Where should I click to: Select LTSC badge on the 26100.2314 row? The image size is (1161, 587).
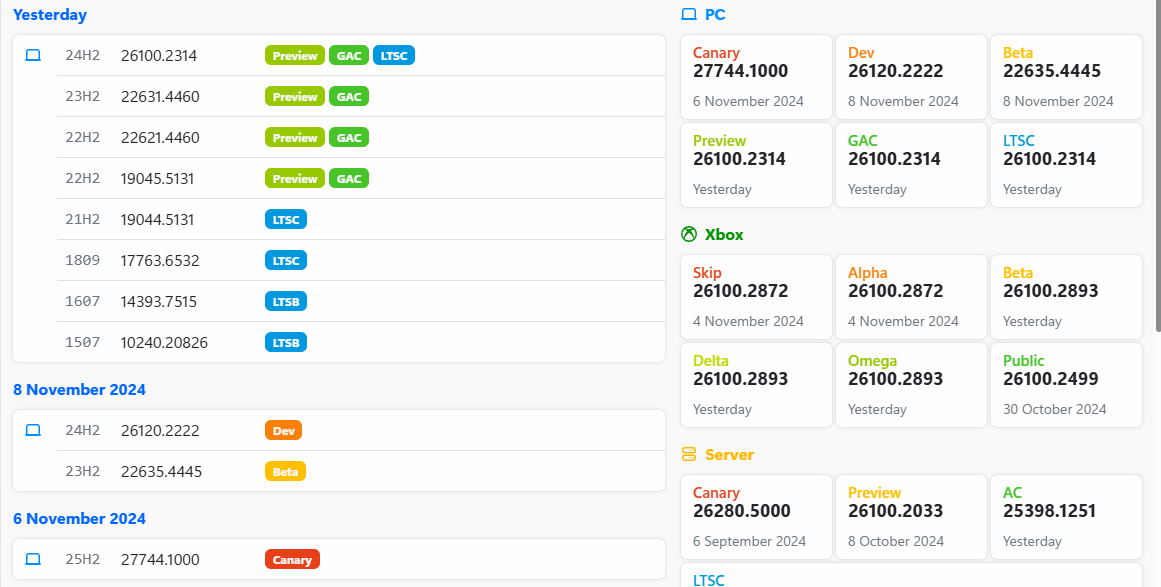394,56
